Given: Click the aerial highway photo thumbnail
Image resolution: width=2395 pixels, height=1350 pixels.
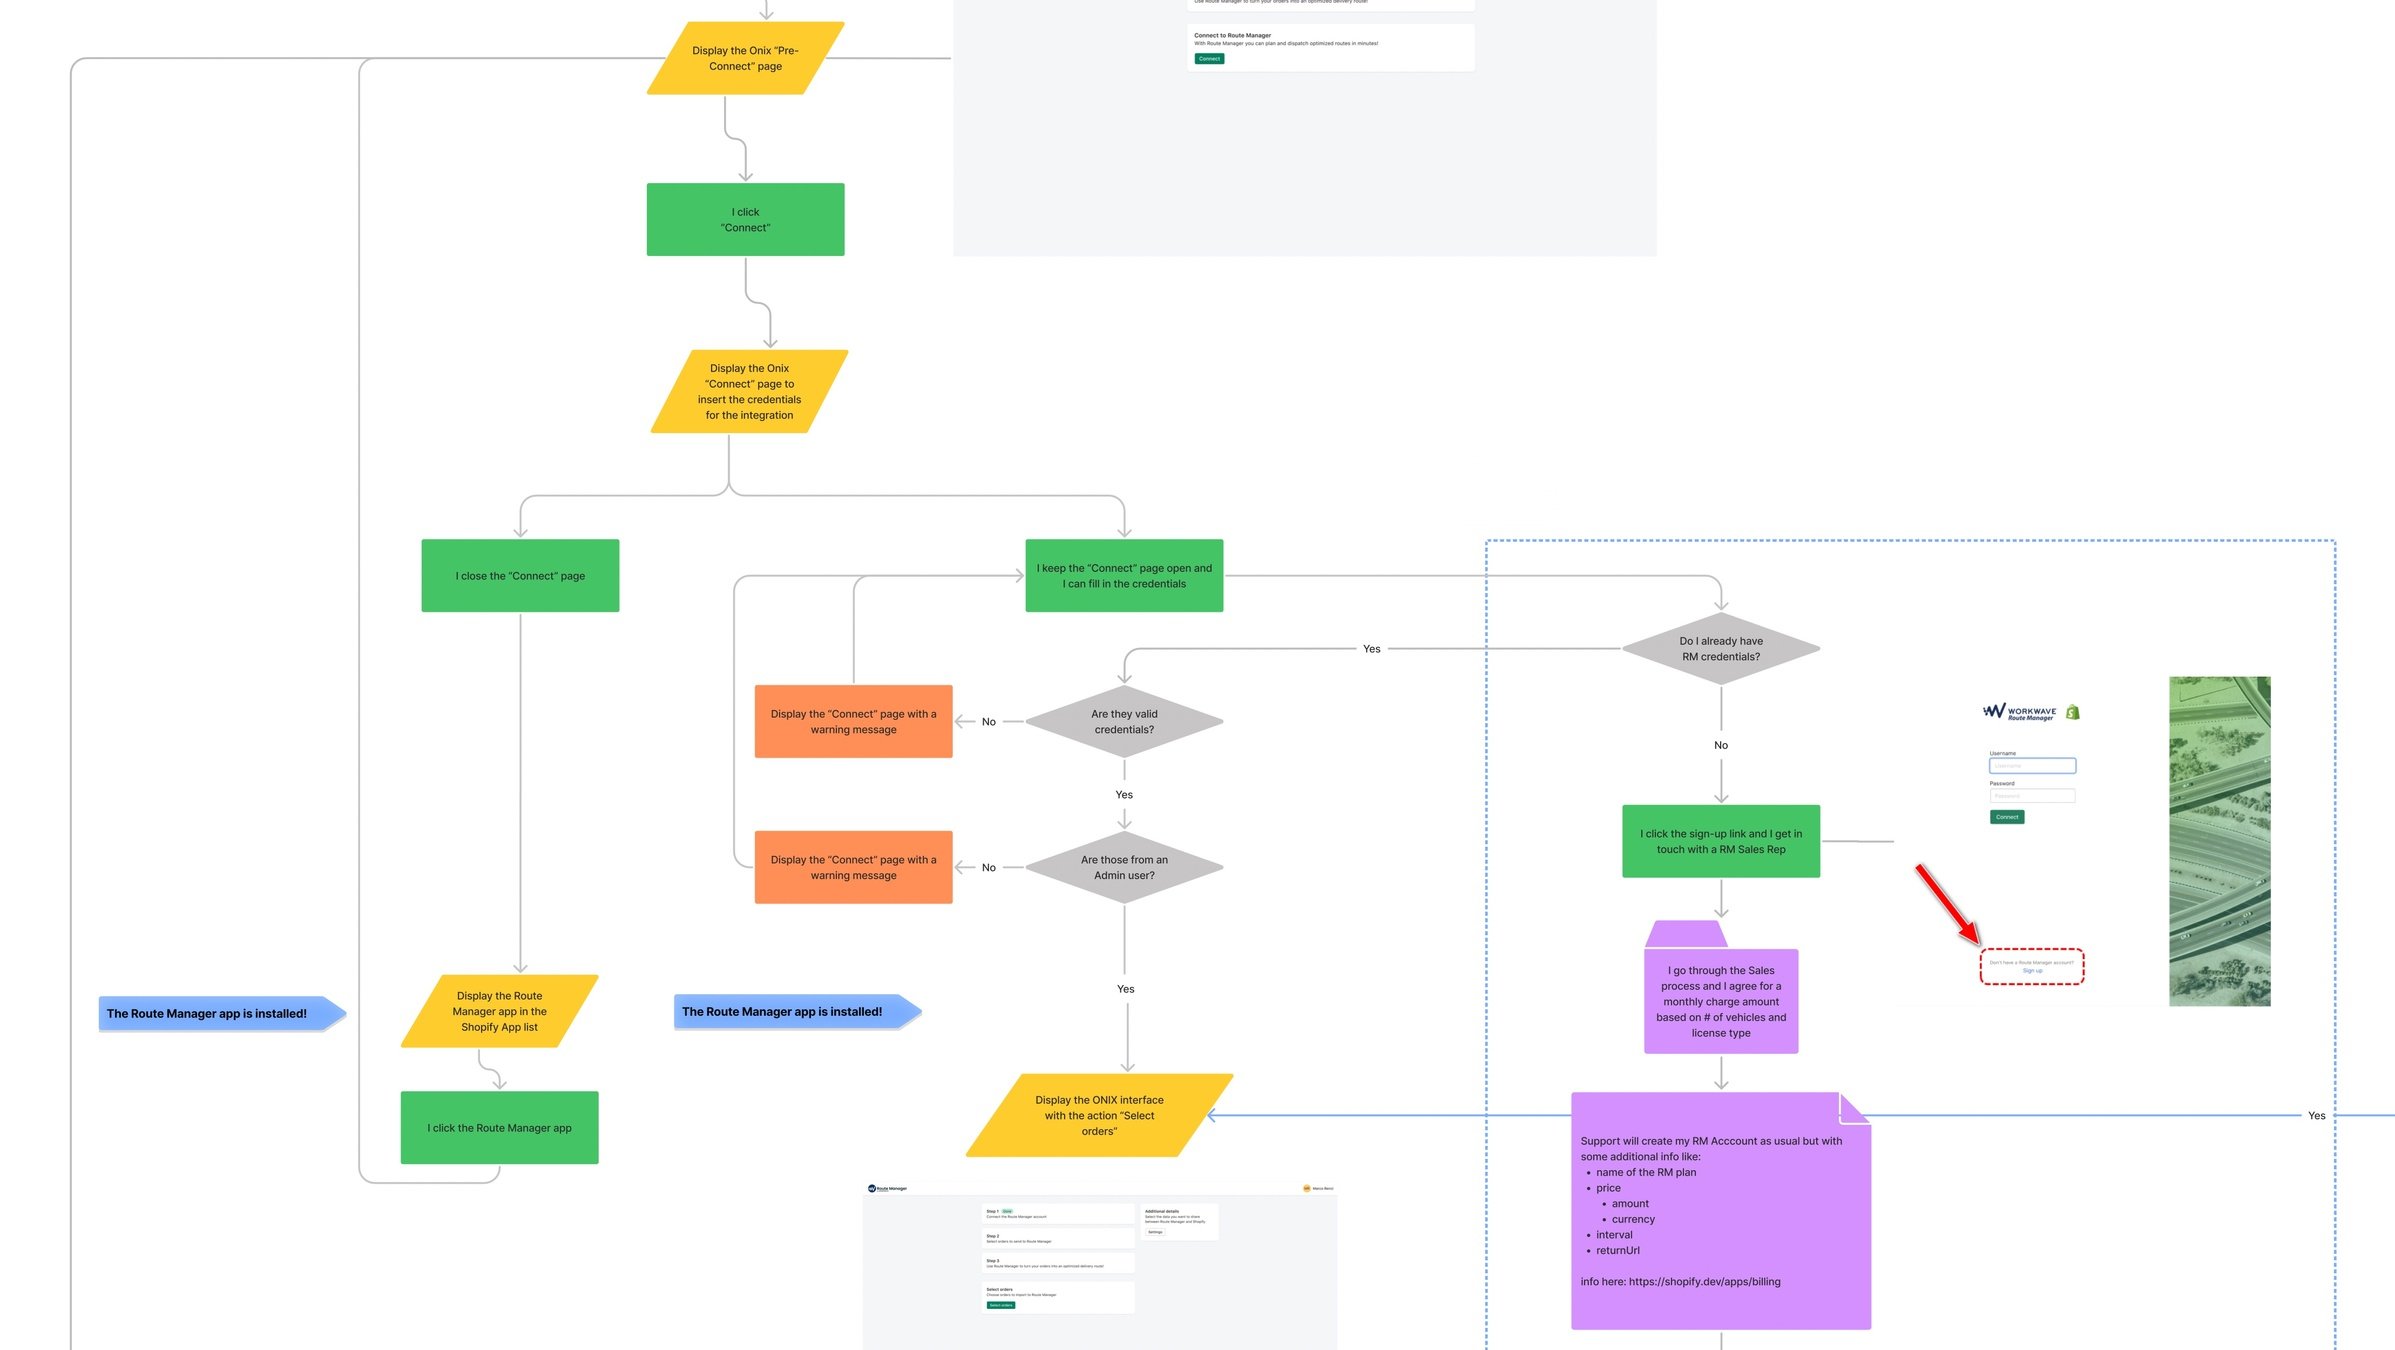Looking at the screenshot, I should pos(2219,840).
